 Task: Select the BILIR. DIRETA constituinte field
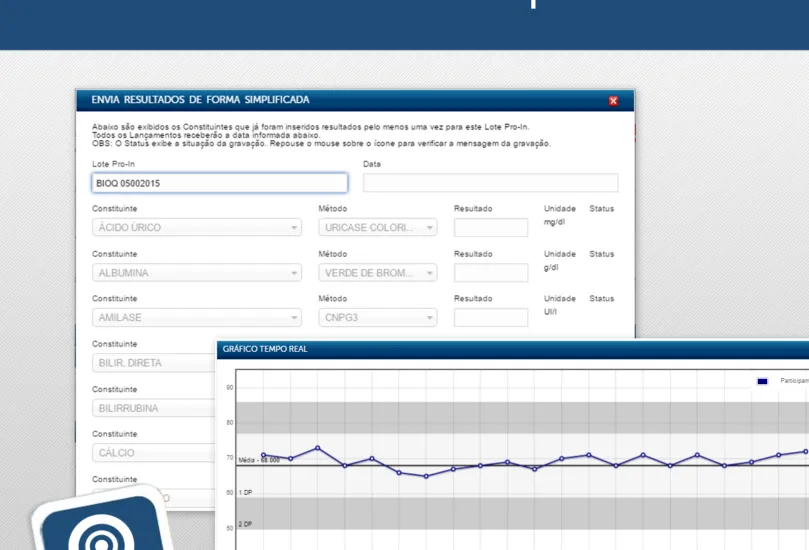coord(150,363)
